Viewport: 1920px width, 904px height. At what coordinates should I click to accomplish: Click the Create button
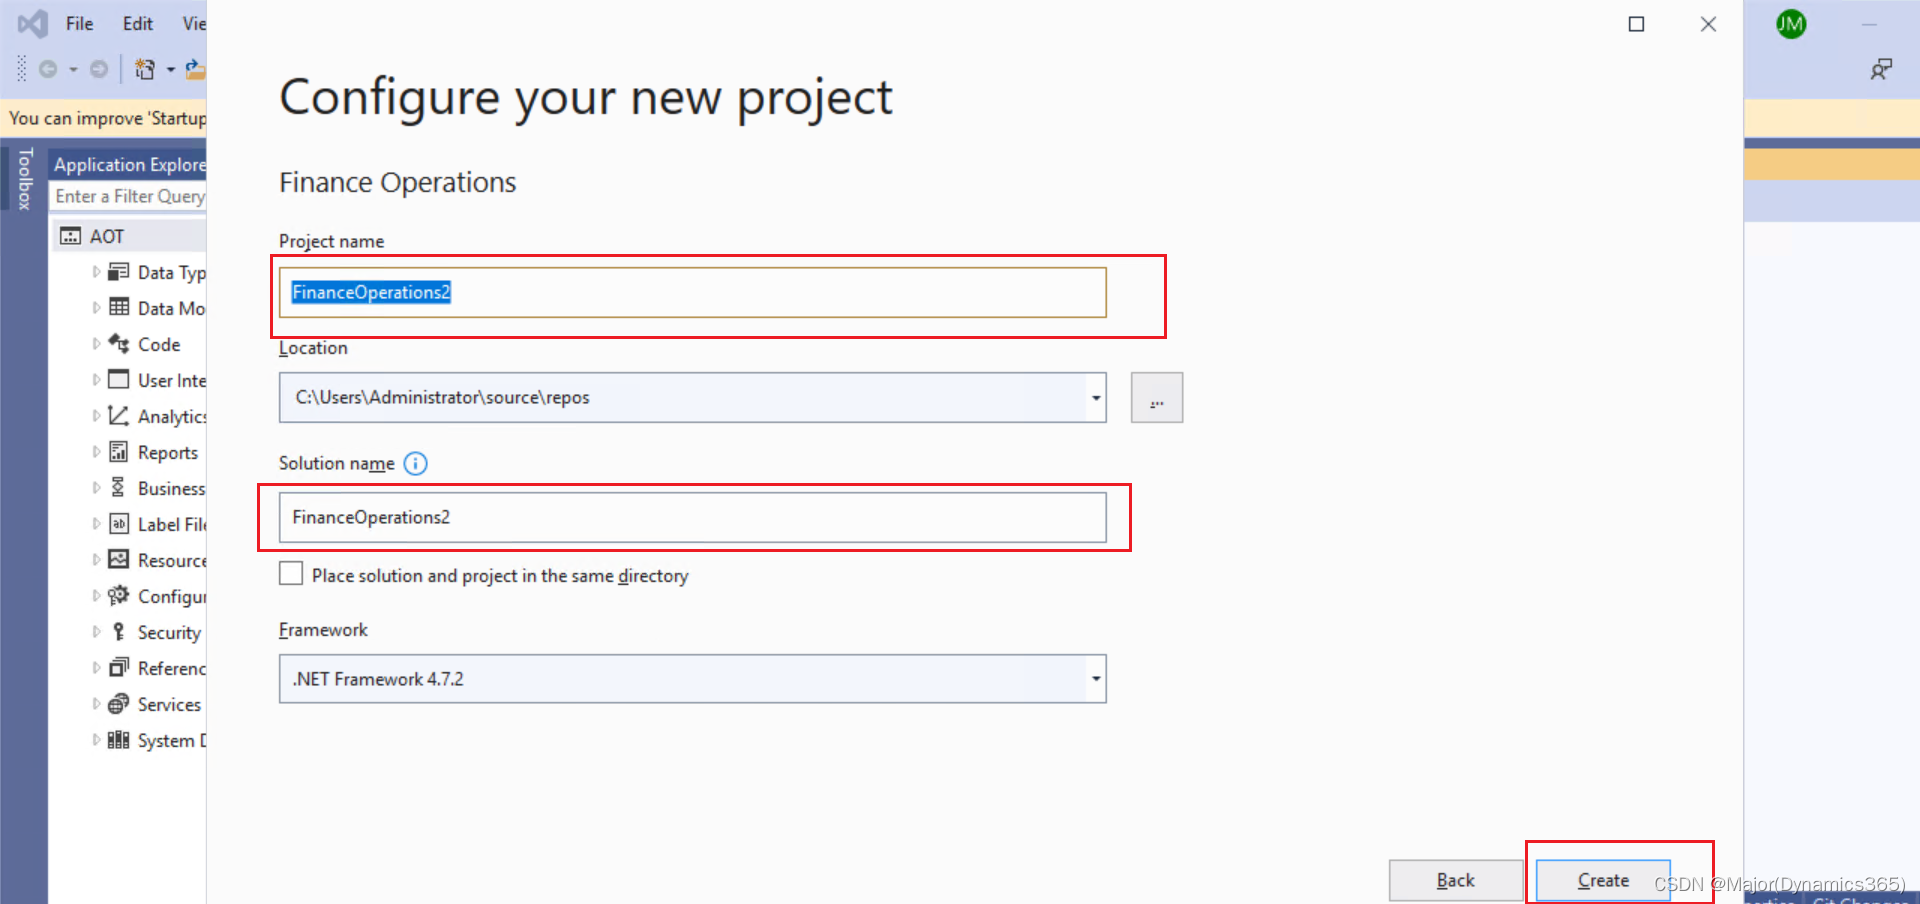click(x=1601, y=880)
